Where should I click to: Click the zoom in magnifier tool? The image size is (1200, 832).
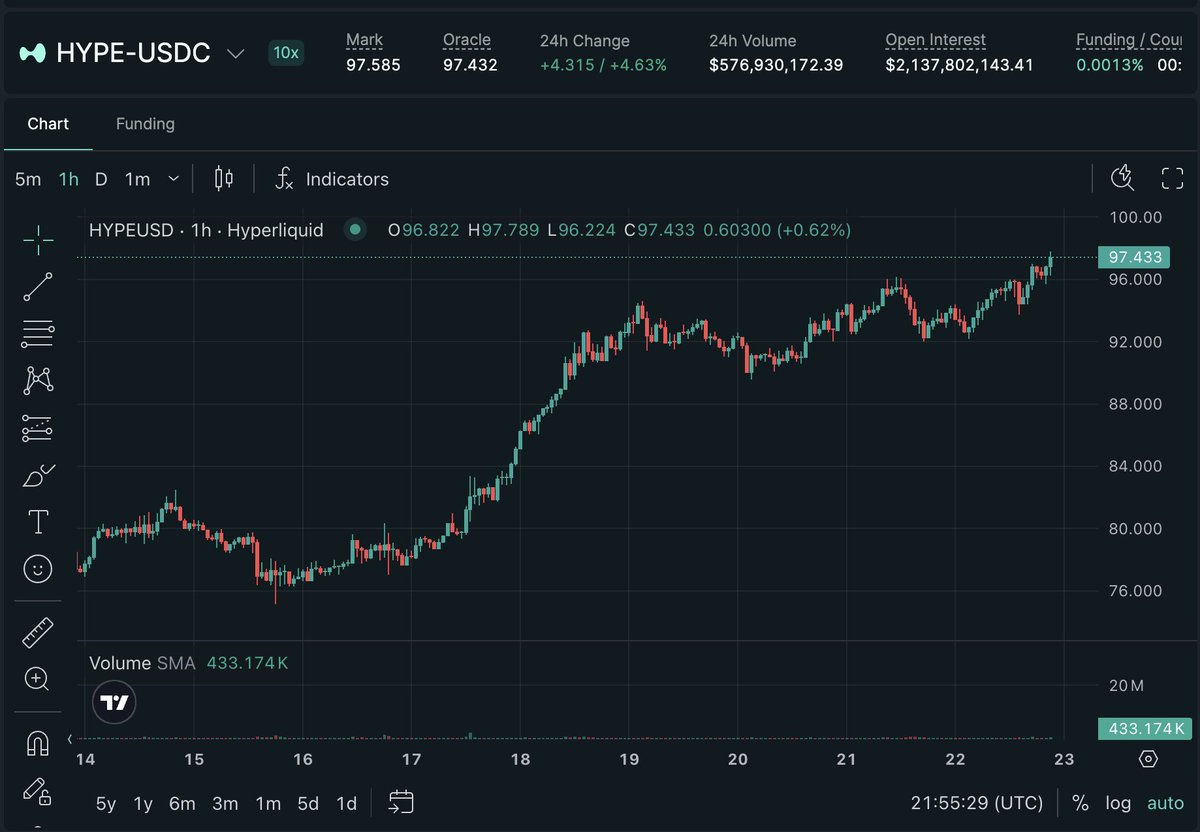(38, 679)
